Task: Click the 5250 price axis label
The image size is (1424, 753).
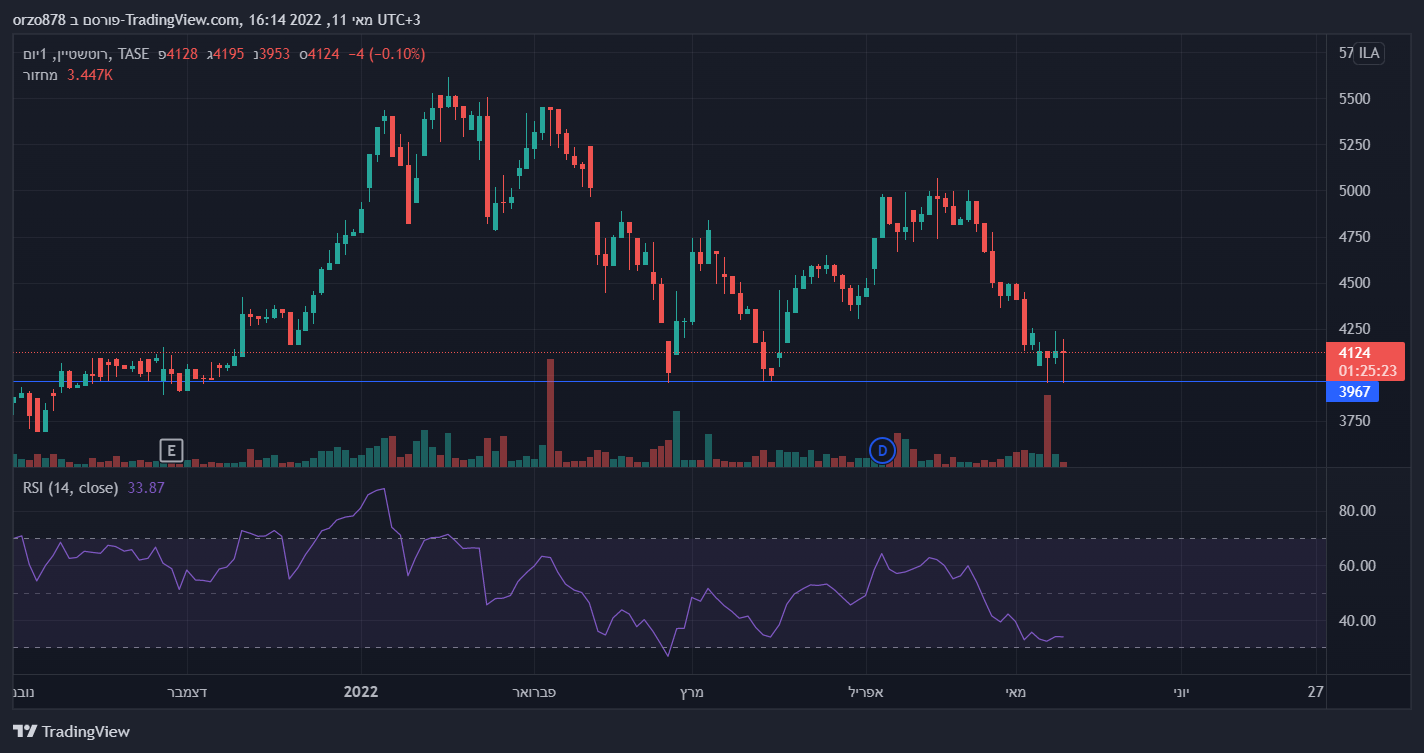Action: (x=1354, y=145)
